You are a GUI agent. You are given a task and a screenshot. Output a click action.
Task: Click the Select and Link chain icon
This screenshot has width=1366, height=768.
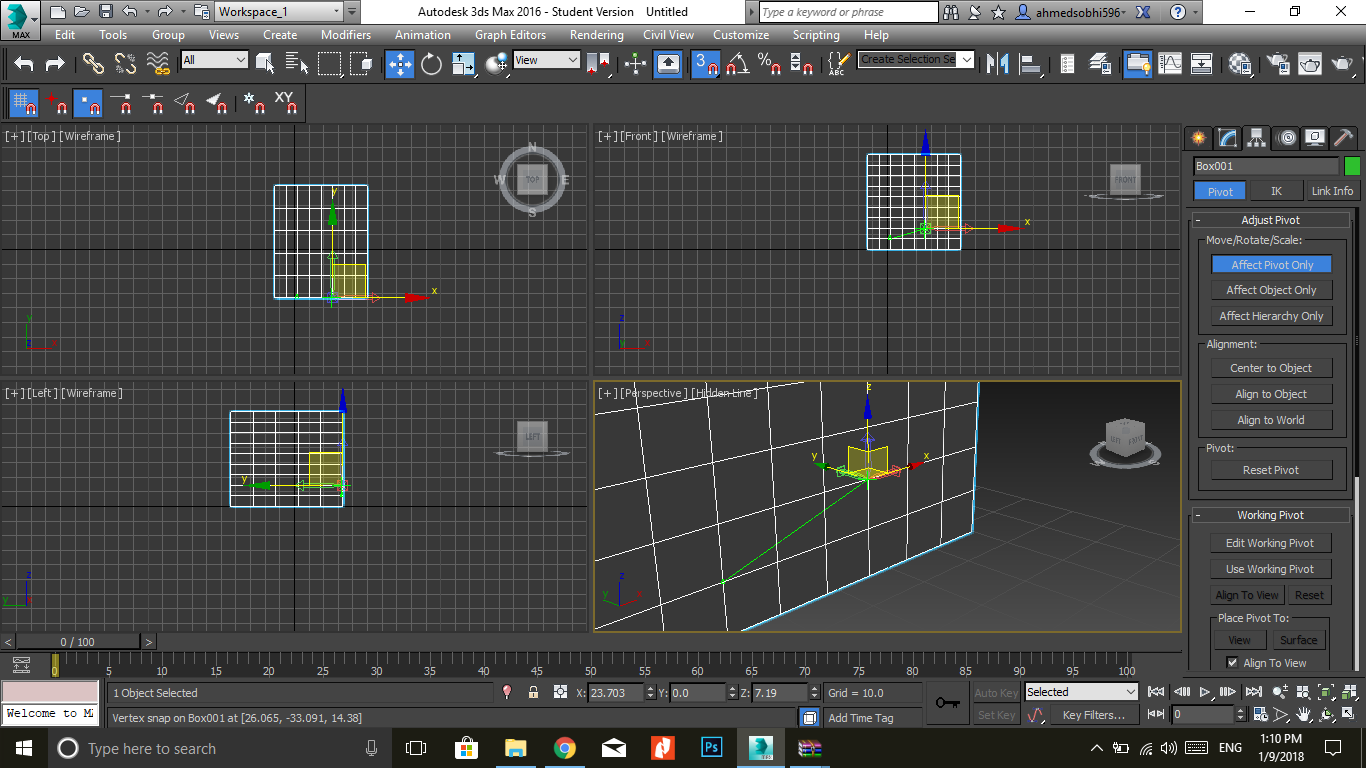pos(93,64)
